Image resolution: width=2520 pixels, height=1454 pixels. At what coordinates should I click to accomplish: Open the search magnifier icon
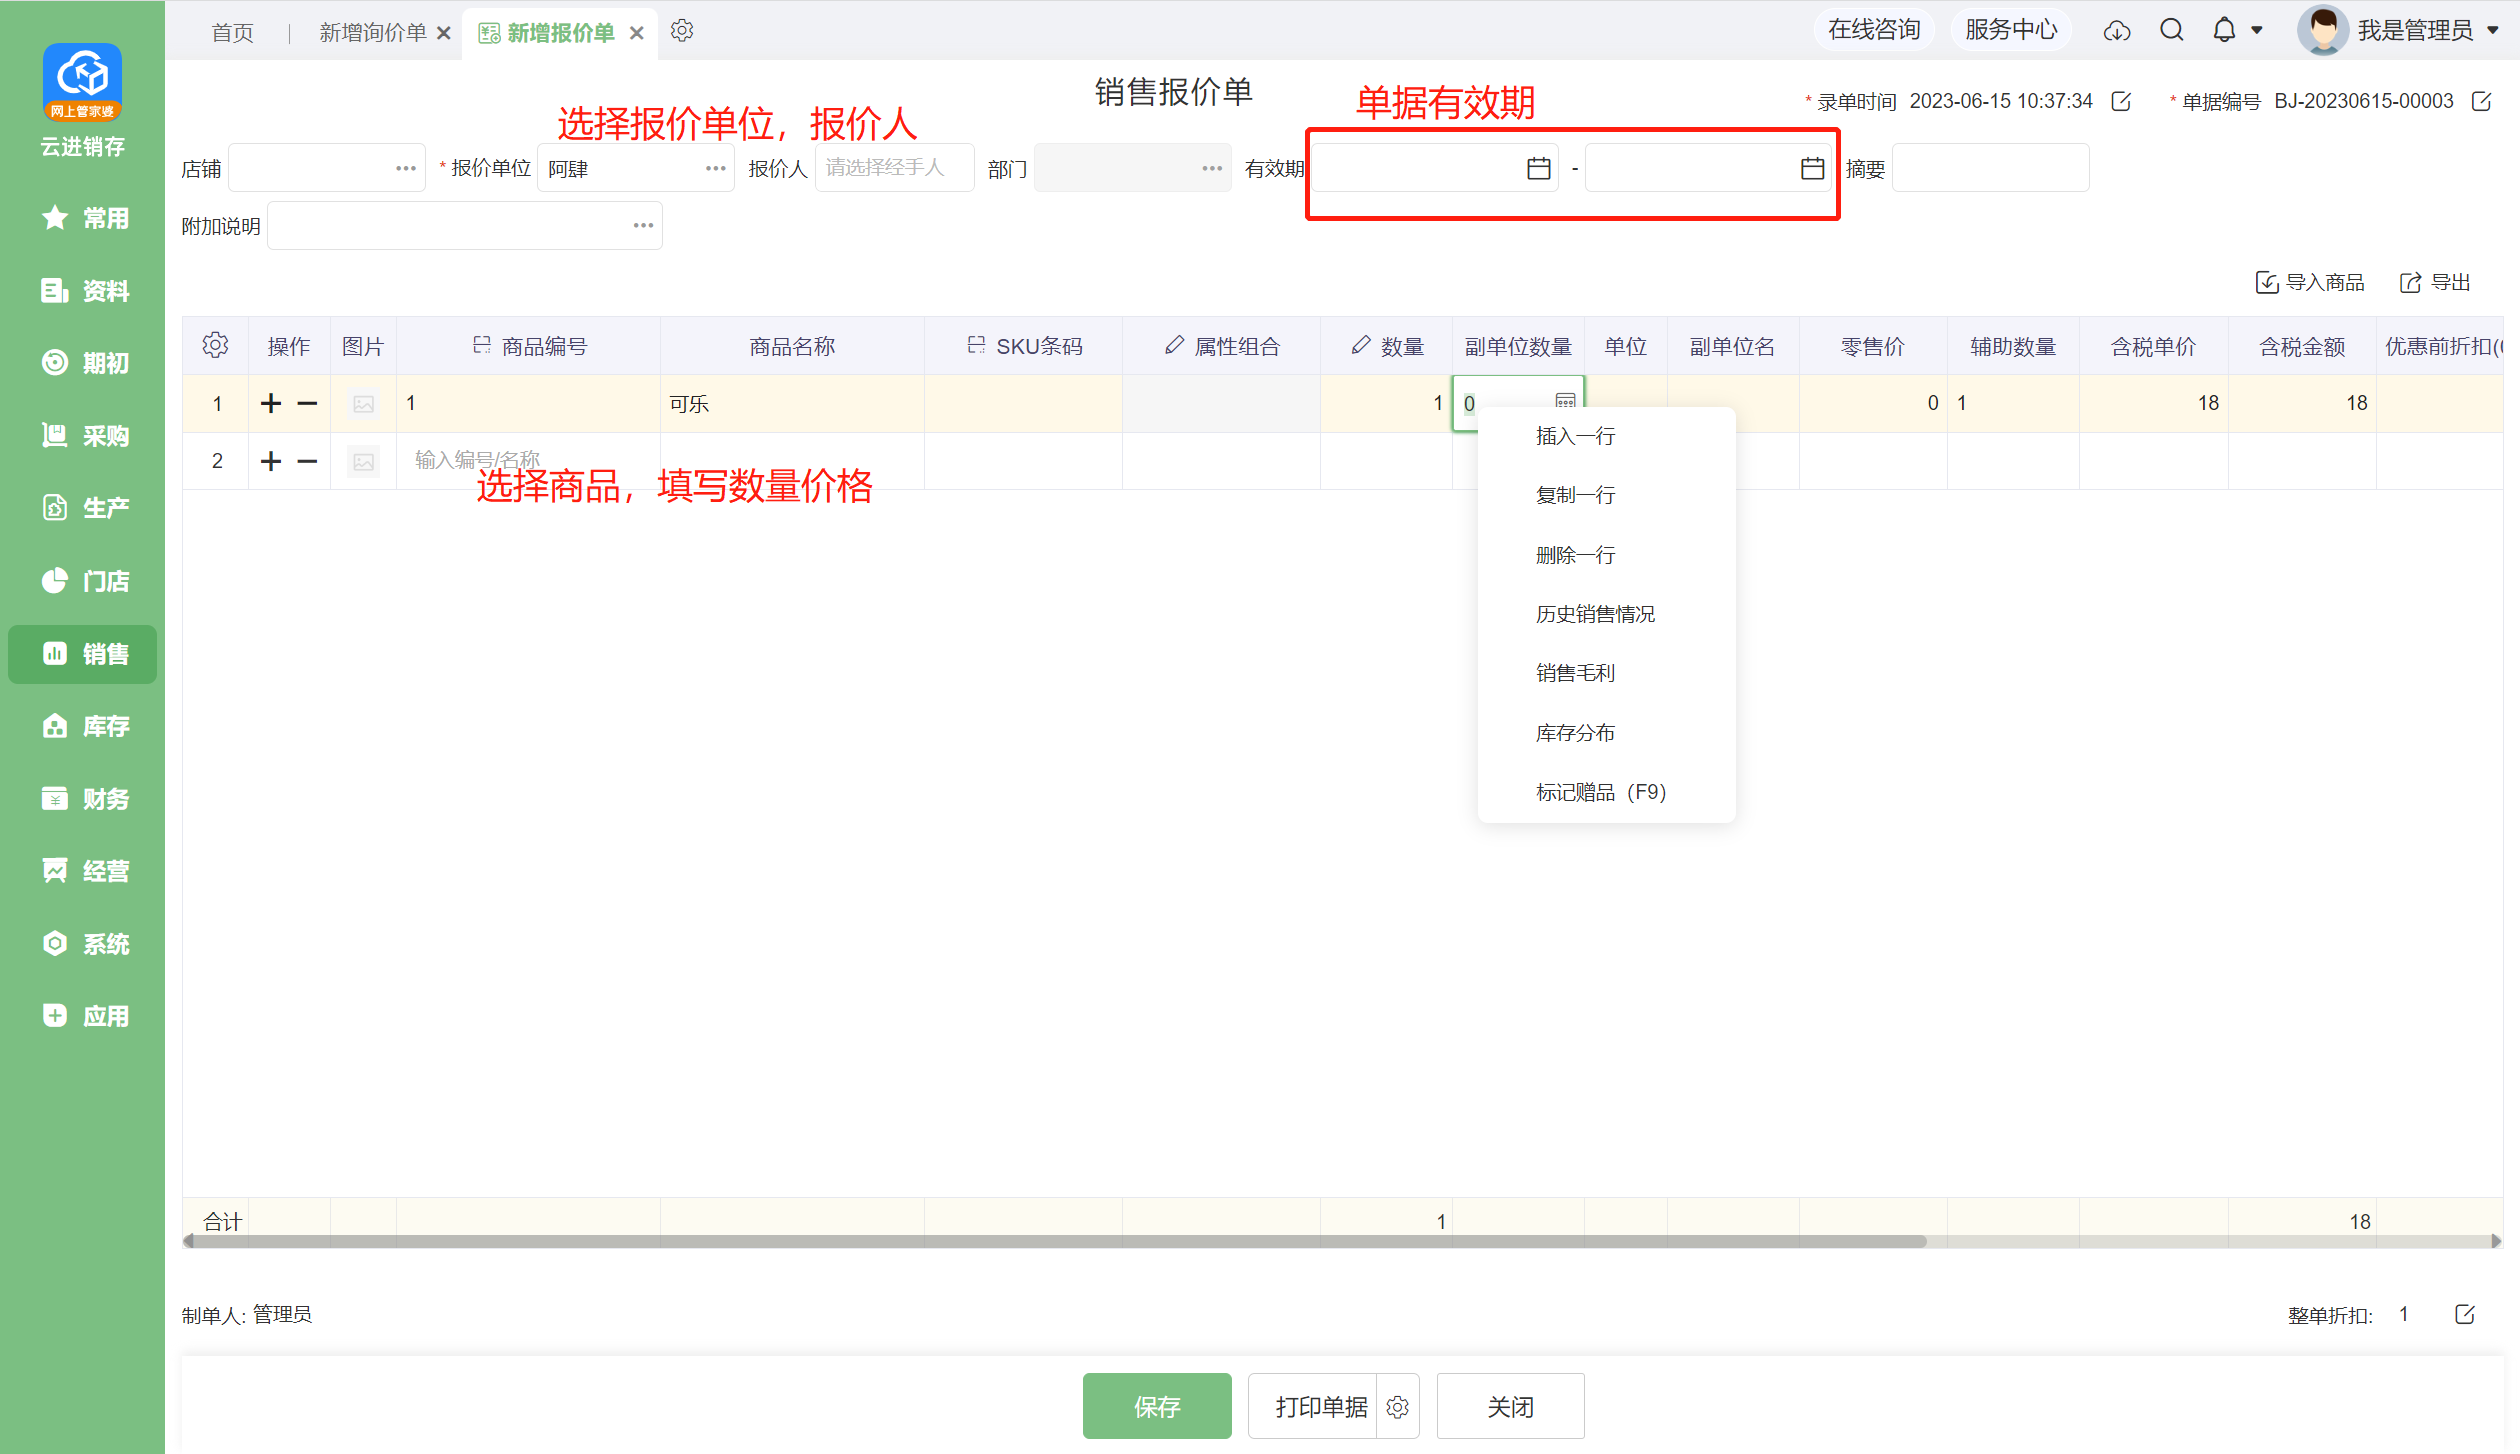click(x=2171, y=30)
